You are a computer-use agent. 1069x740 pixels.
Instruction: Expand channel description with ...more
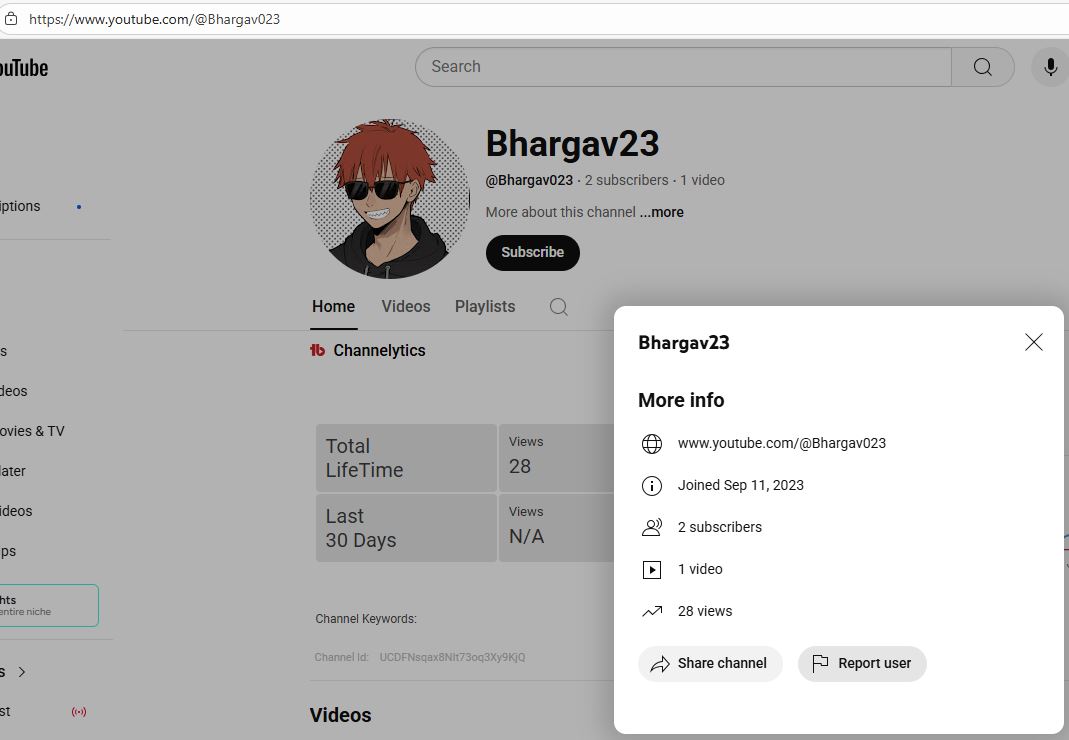pos(662,212)
